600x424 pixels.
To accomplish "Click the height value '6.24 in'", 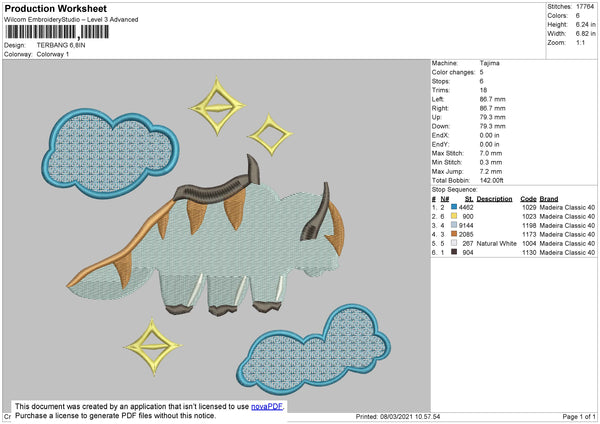I will click(x=585, y=24).
